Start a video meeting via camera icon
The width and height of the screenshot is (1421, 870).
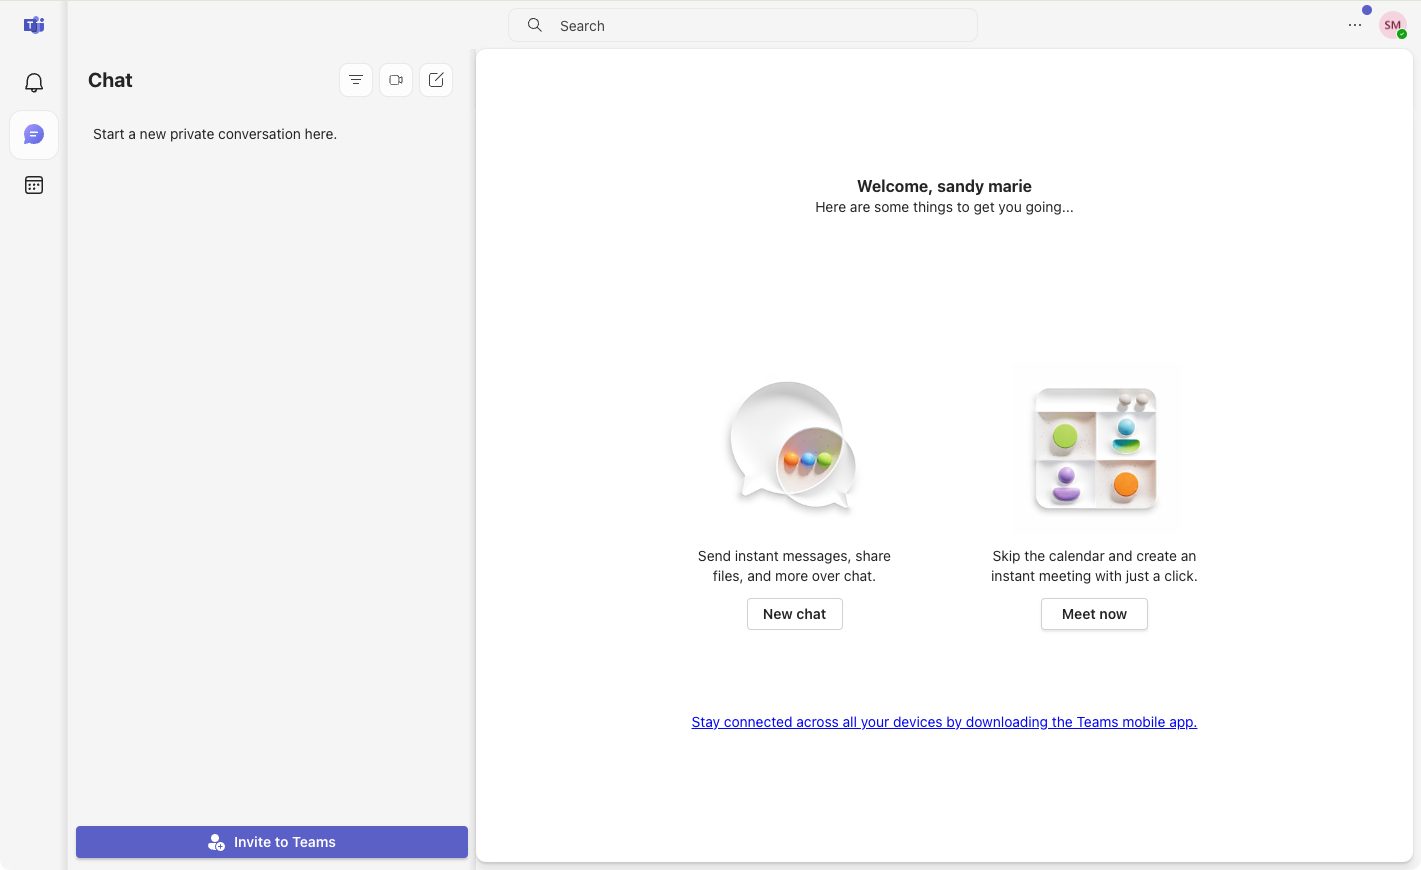pos(396,80)
